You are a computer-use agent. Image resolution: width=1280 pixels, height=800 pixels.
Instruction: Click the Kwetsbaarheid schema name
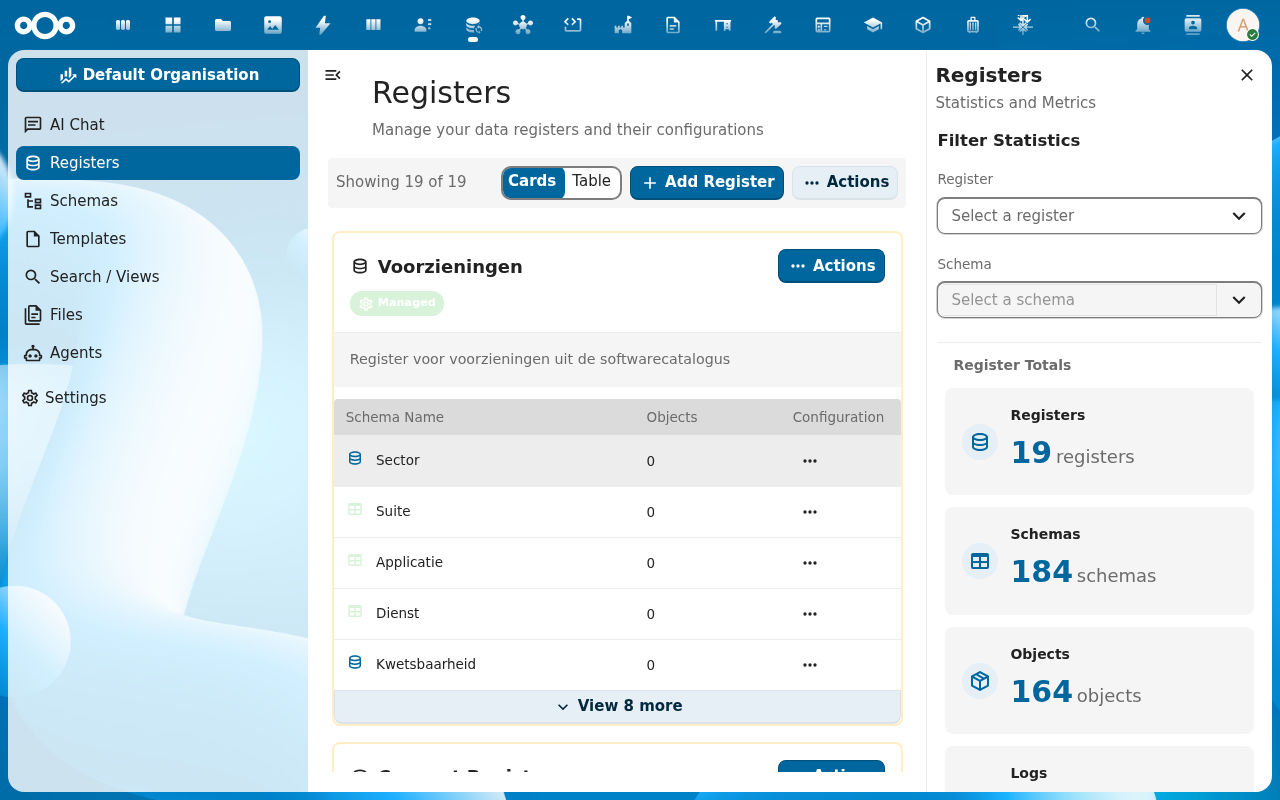tap(426, 664)
